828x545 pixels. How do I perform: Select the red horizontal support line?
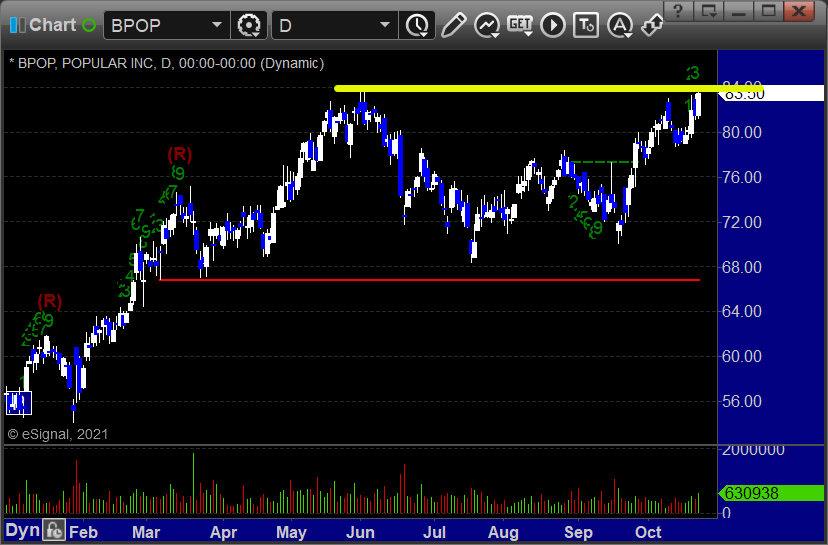pos(429,280)
